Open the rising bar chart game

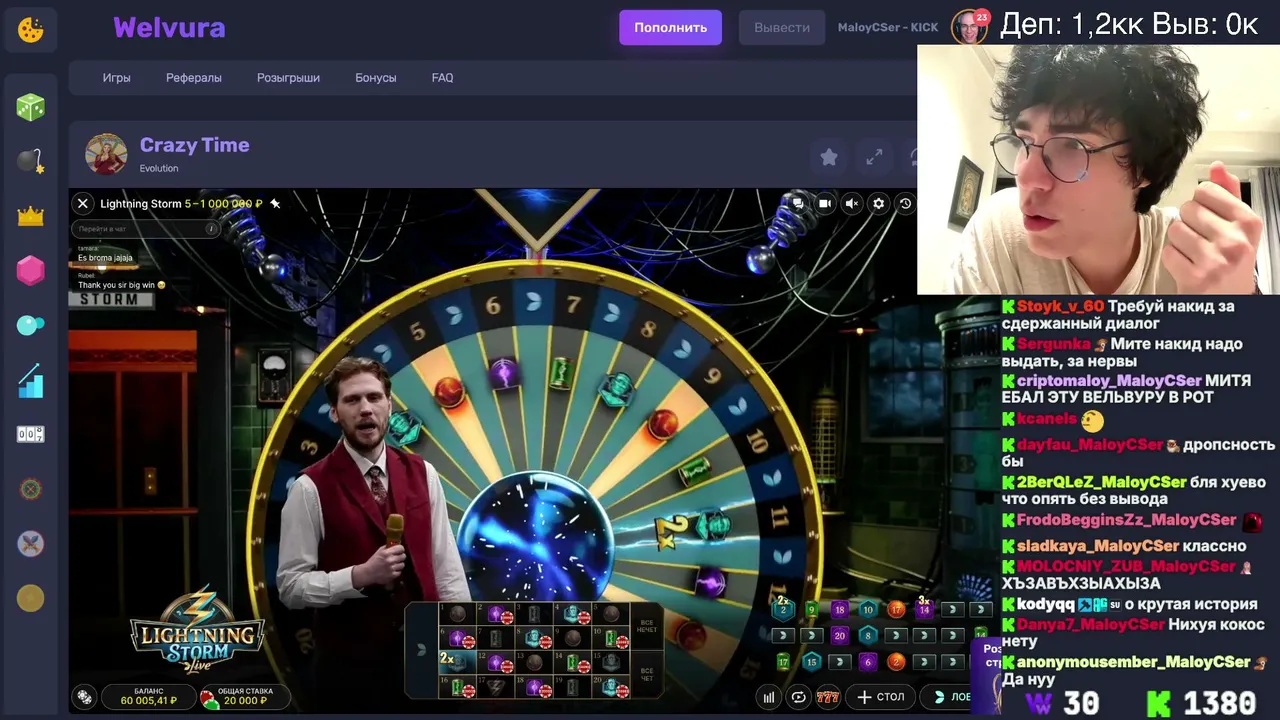tap(30, 380)
